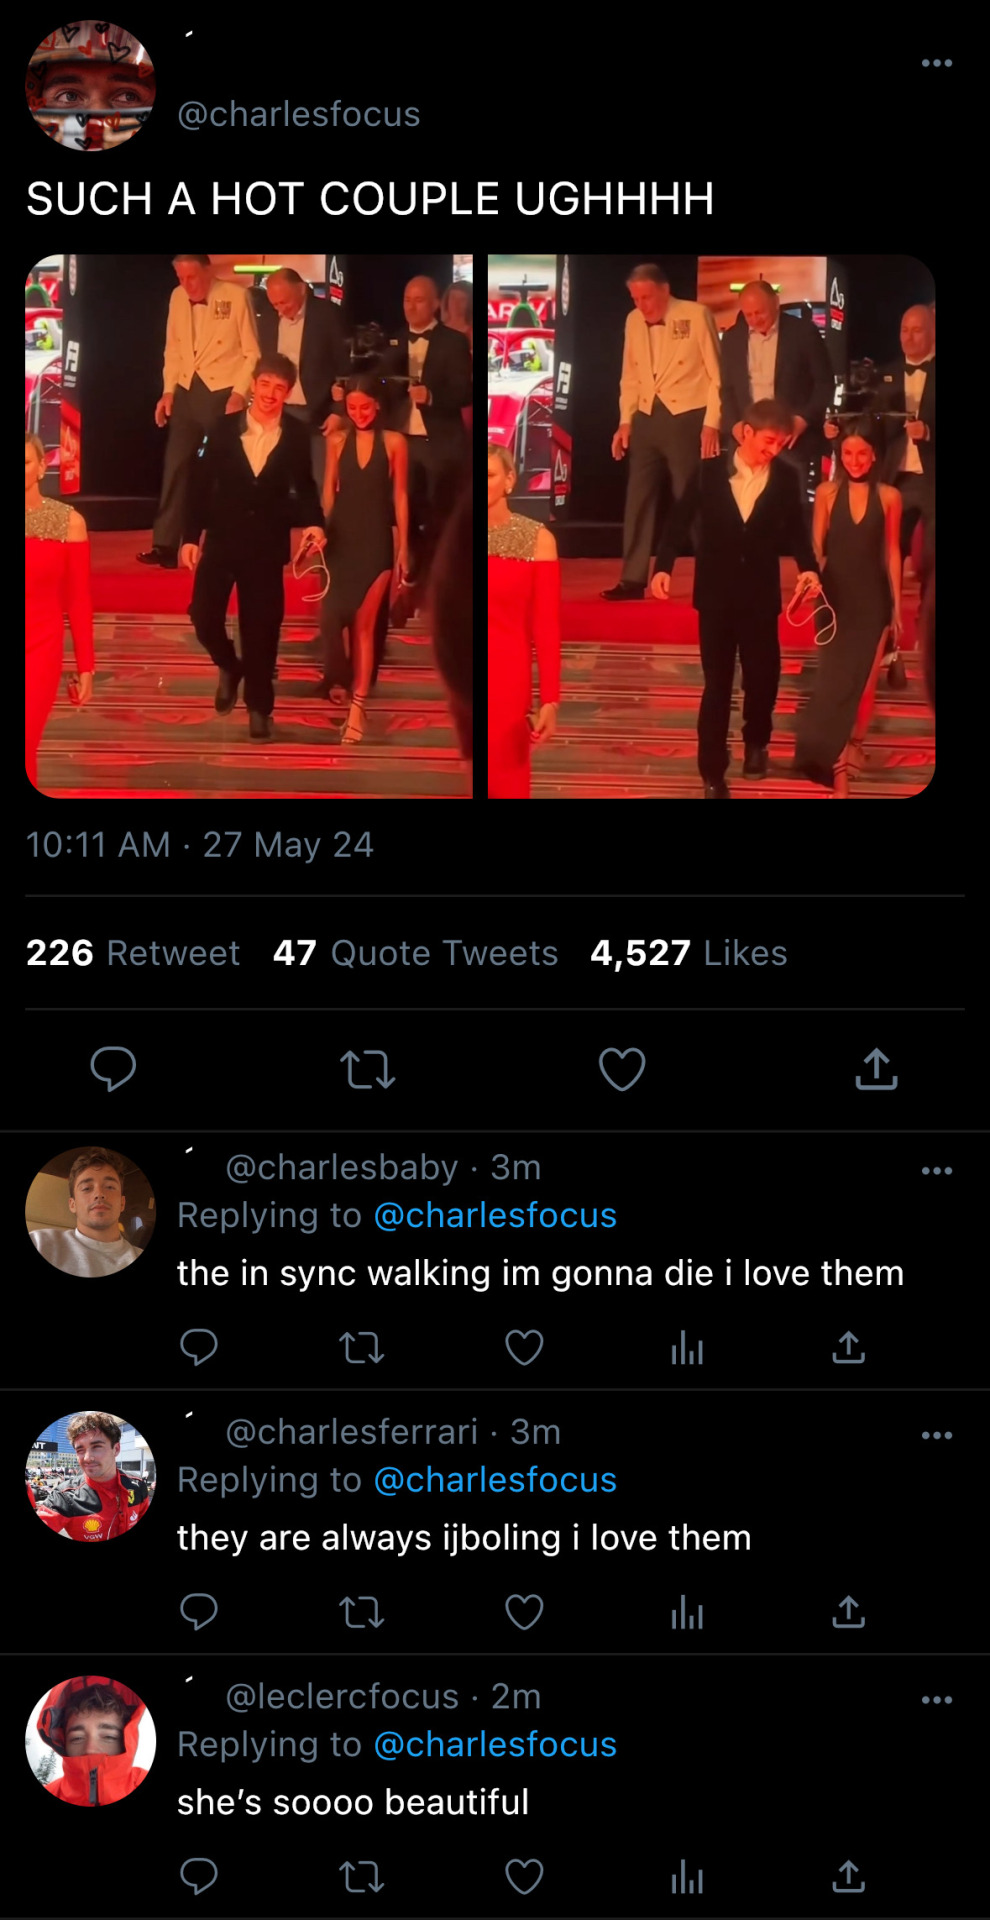990x1920 pixels.
Task: Open more options on @charlesferrari reply
Action: [936, 1435]
